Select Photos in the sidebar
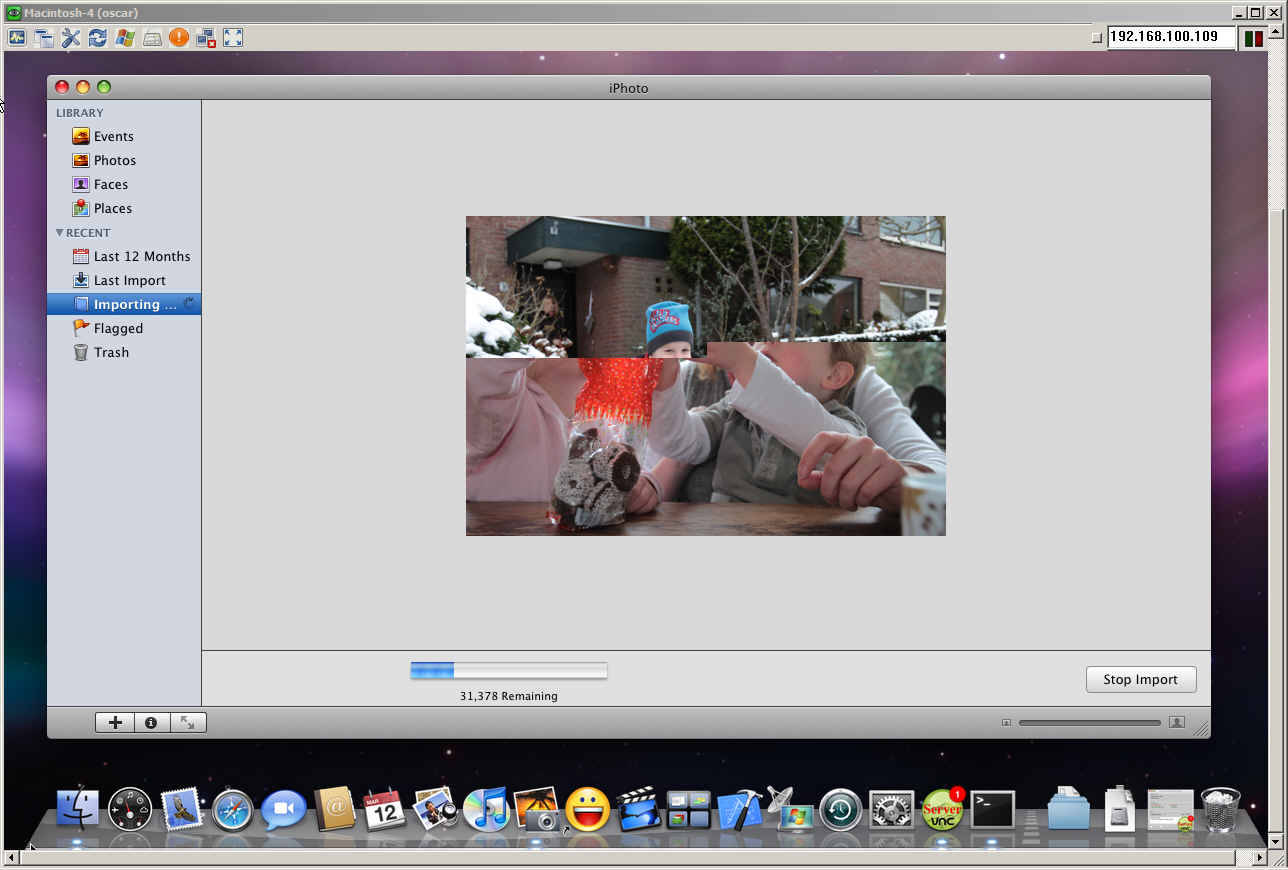 pos(114,160)
